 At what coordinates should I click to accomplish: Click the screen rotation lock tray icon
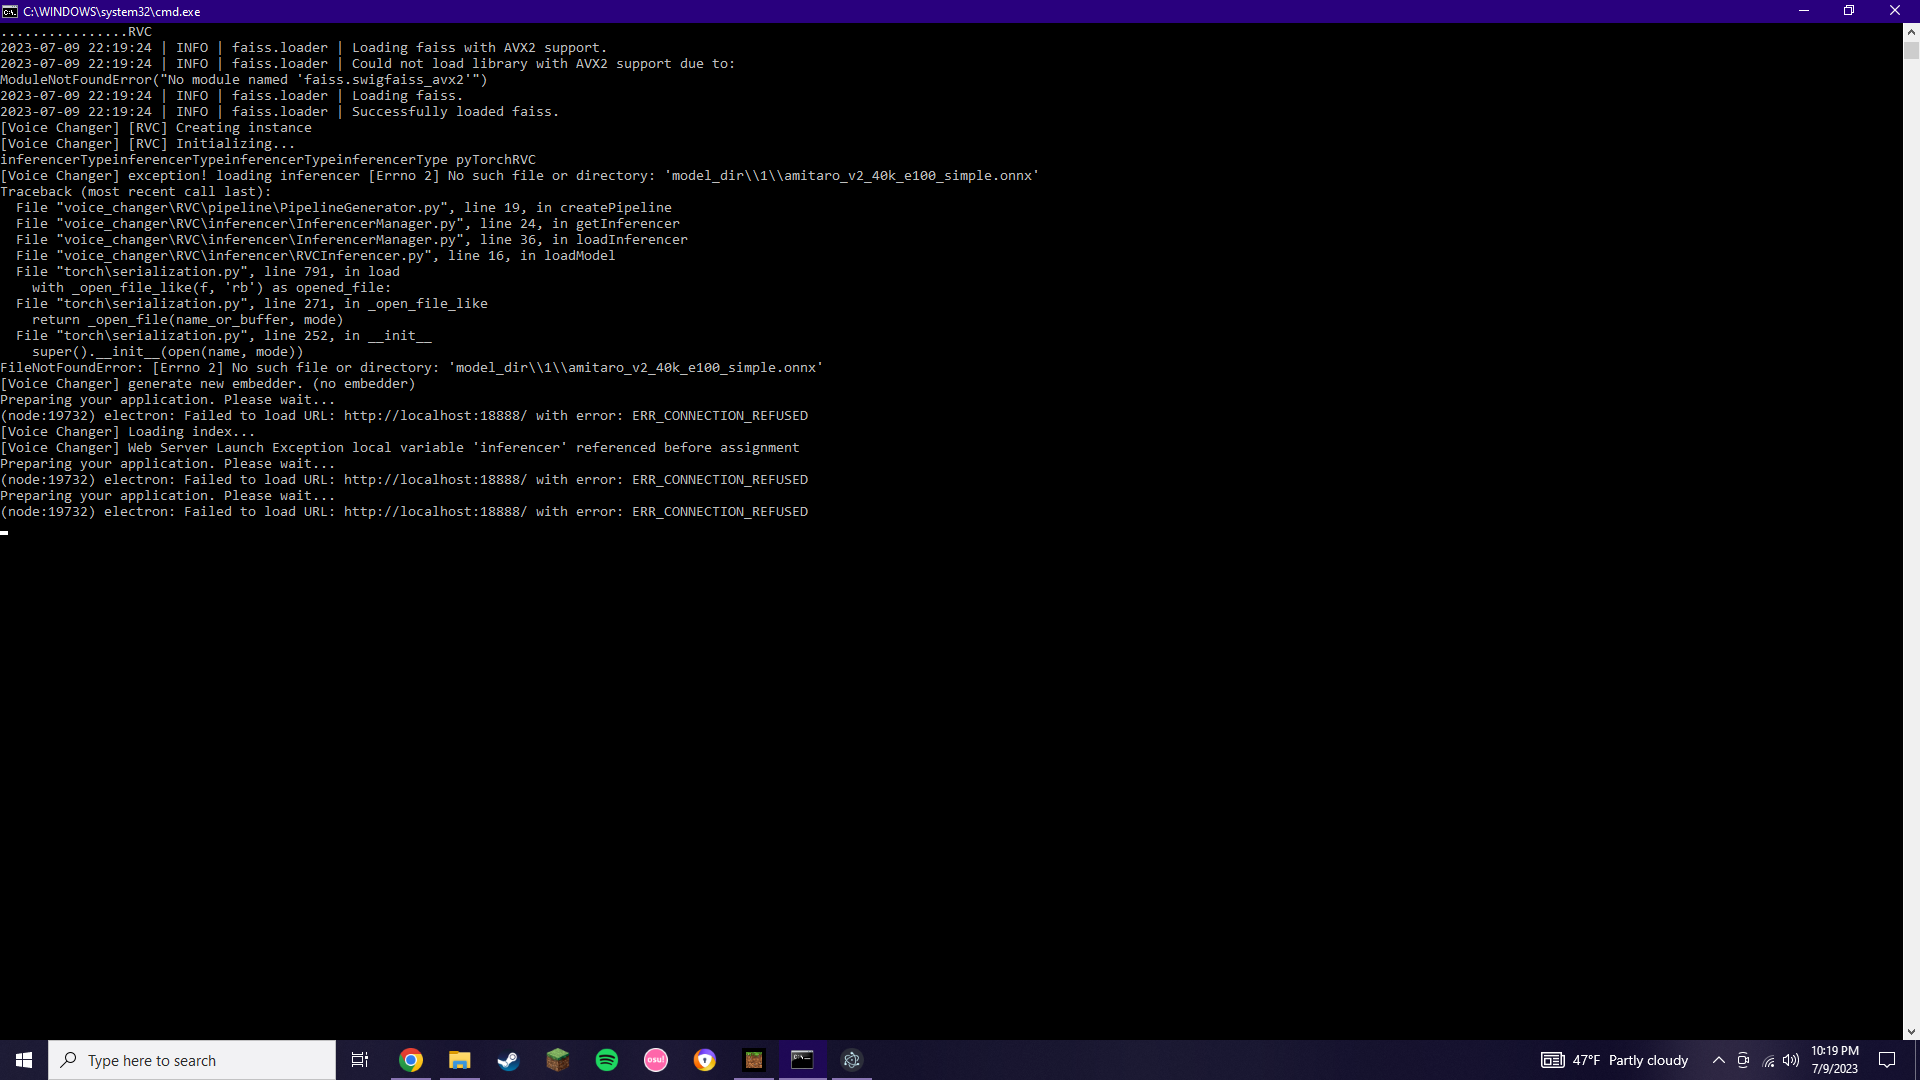[1742, 1061]
